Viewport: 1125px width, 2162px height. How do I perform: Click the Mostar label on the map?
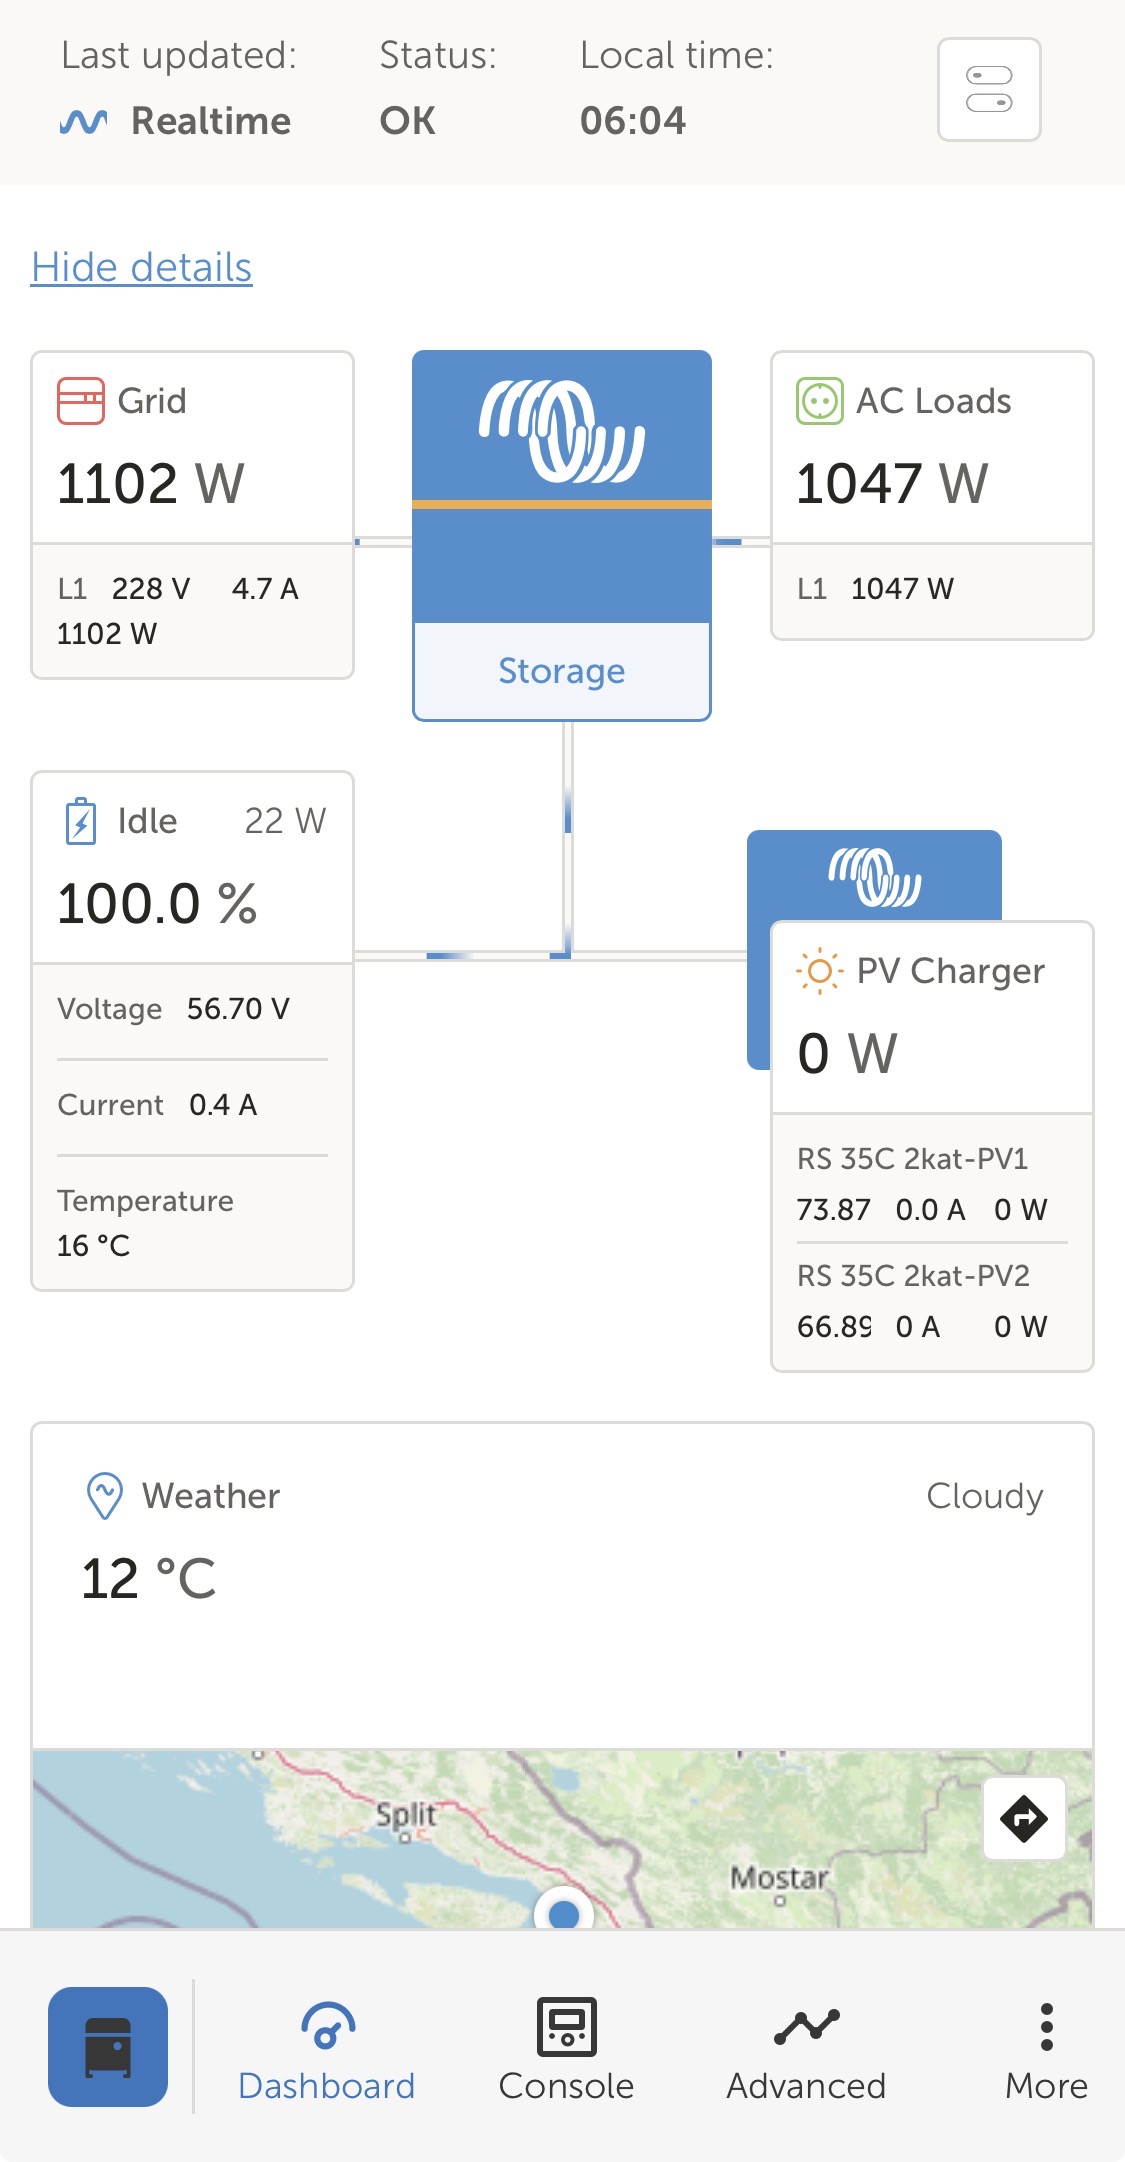click(779, 1877)
